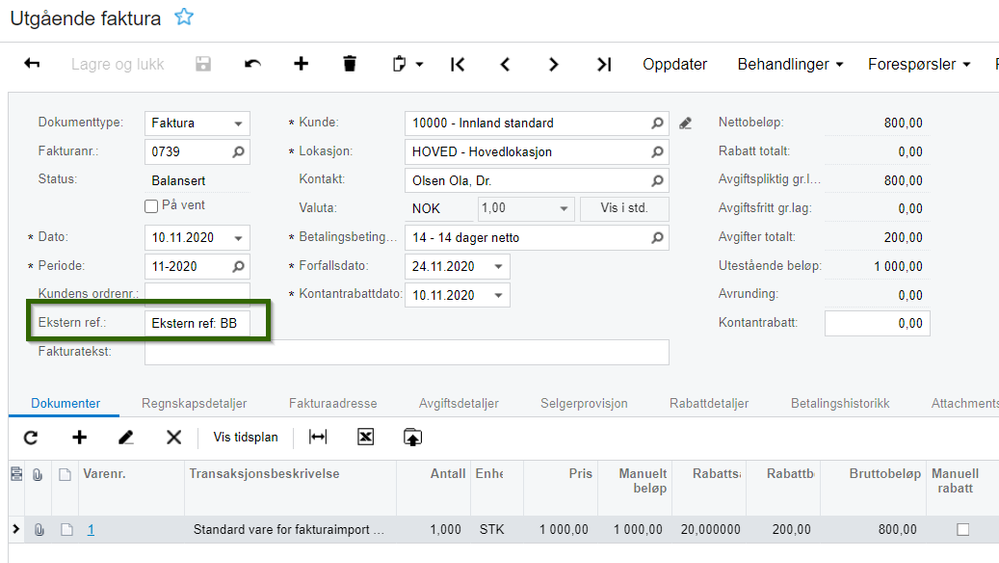Screen dimensions: 999x563
Task: Click the star favorite icon by the title
Action: (184, 17)
